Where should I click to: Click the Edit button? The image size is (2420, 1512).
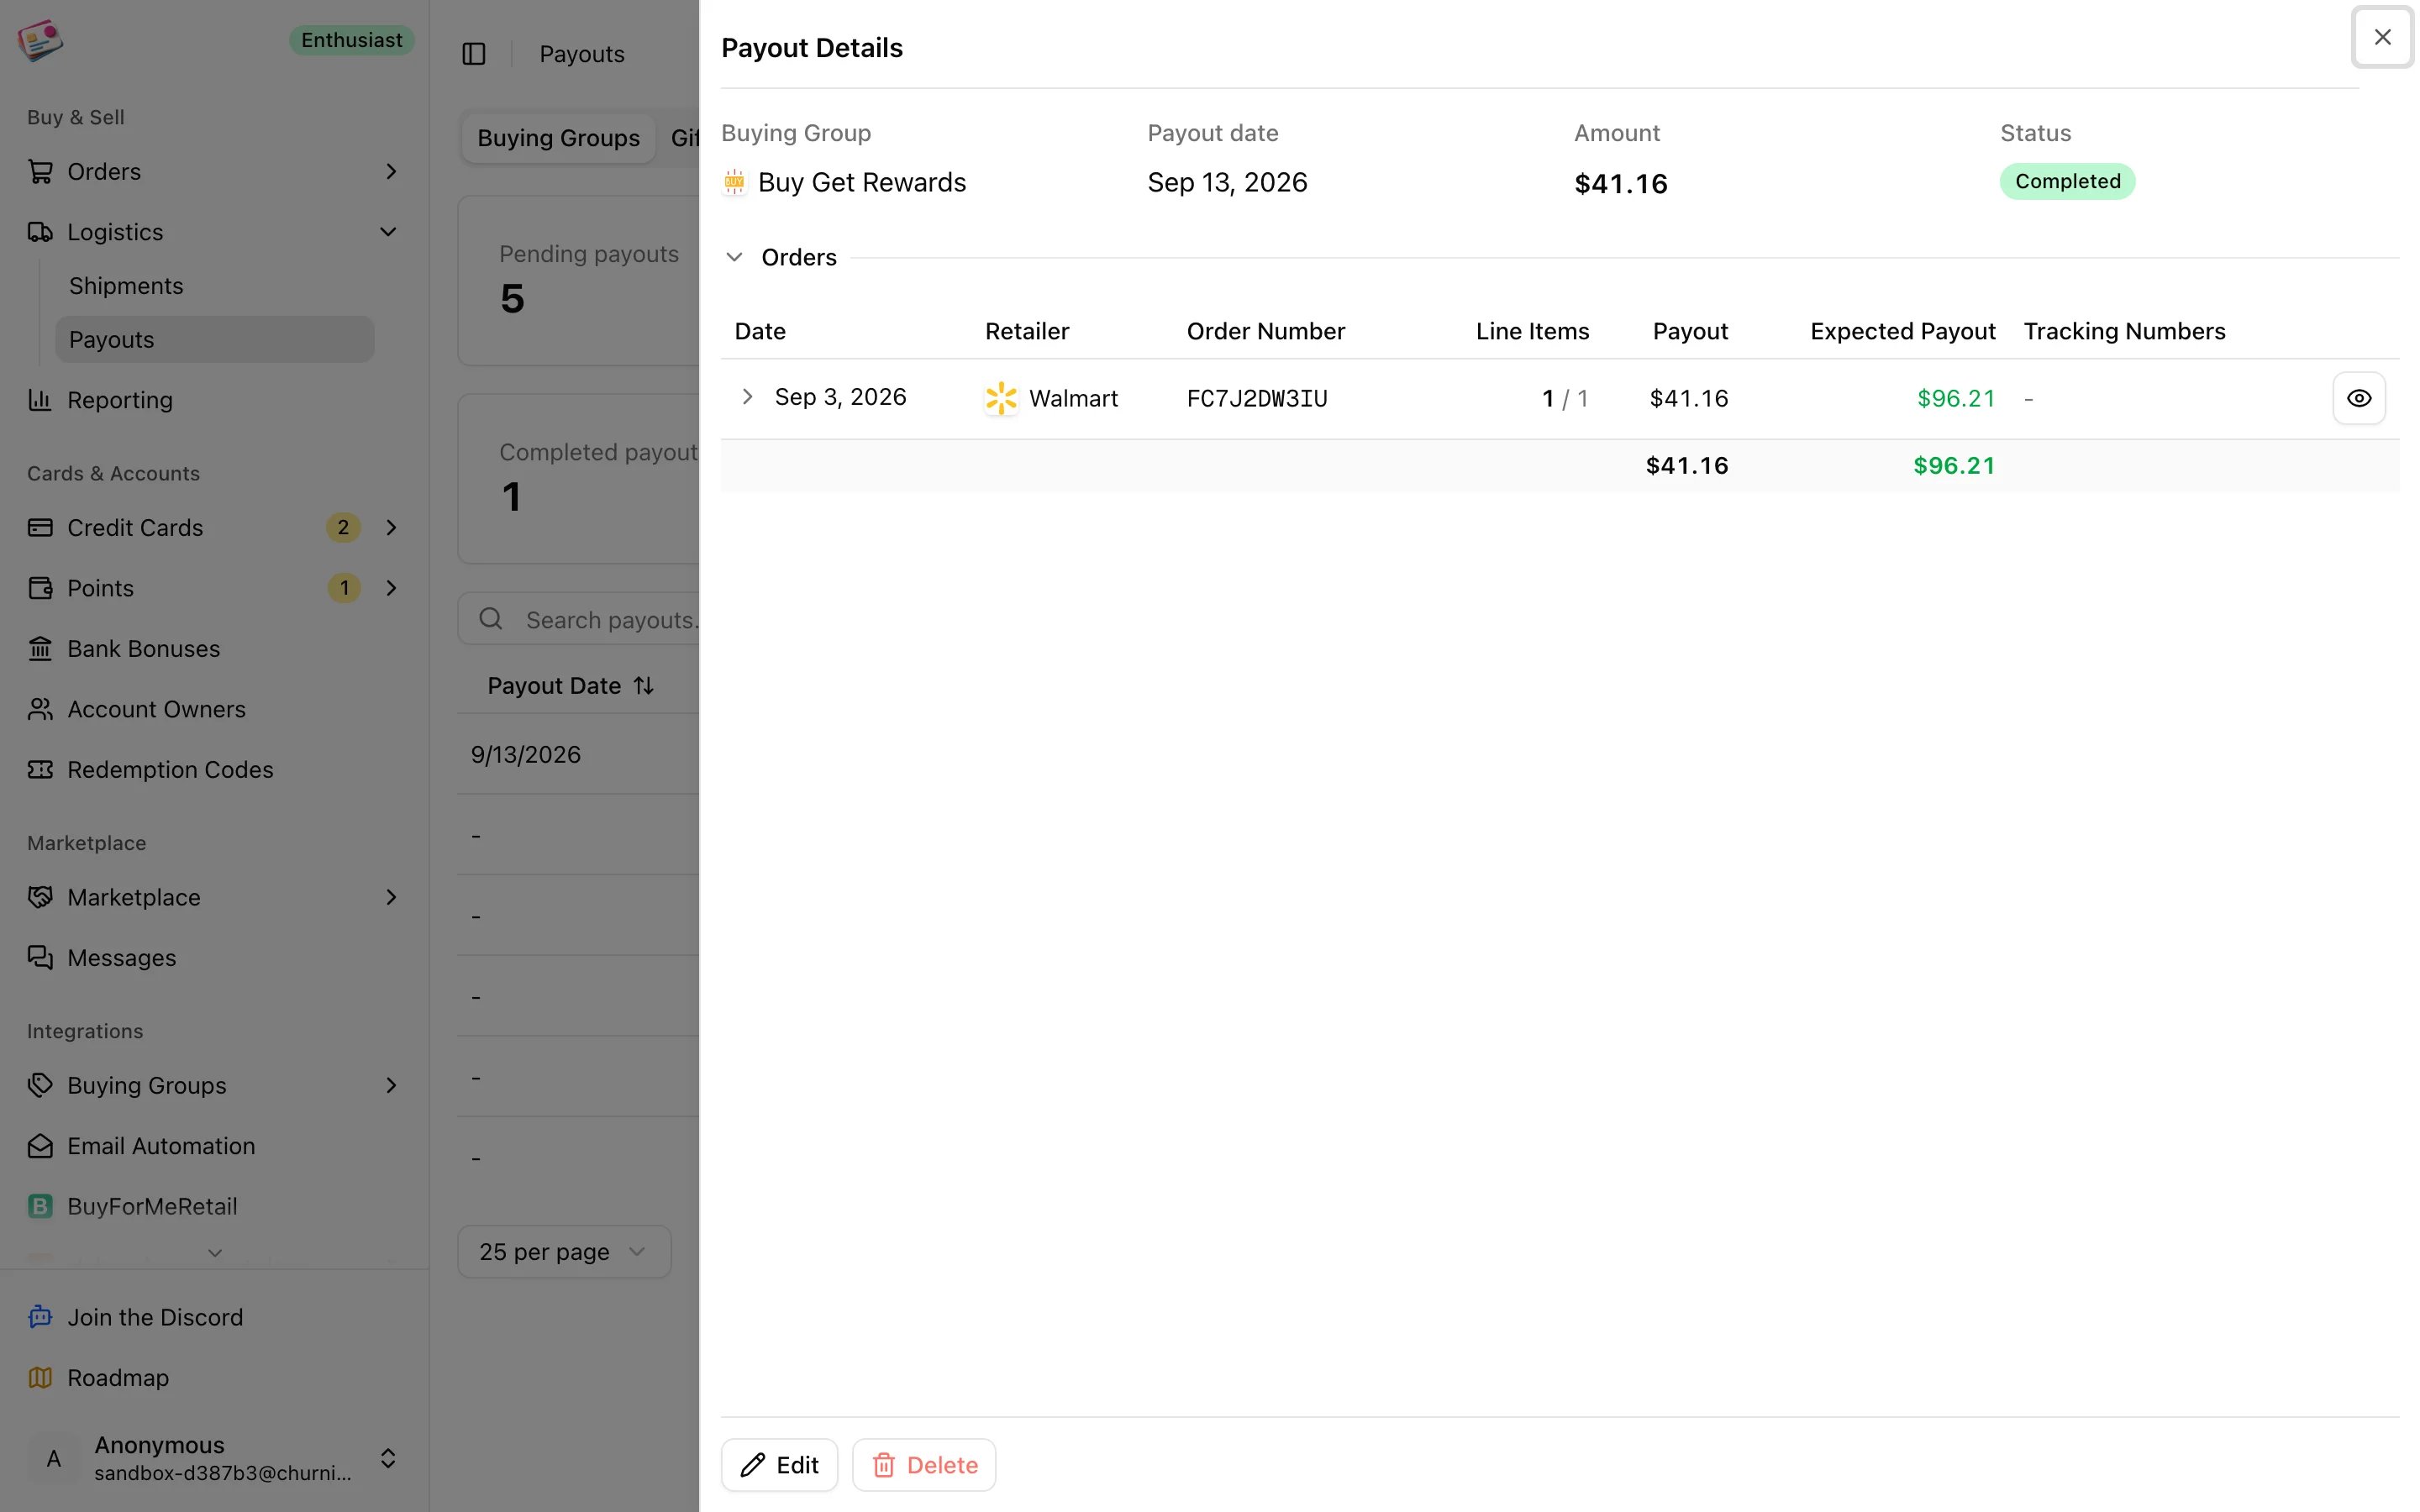[779, 1466]
